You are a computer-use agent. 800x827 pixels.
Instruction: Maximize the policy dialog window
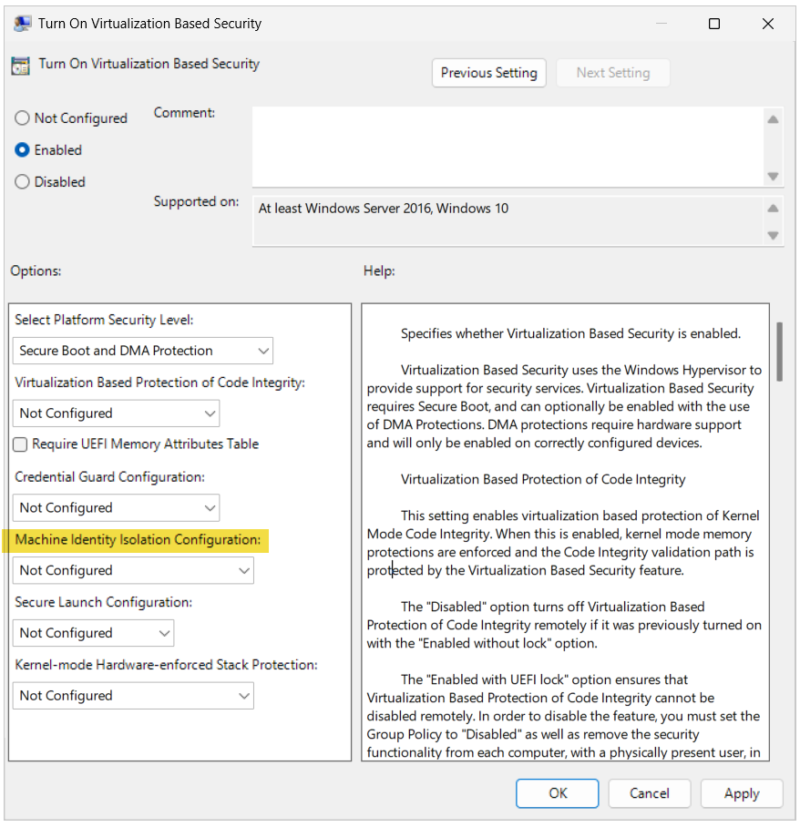click(x=714, y=24)
